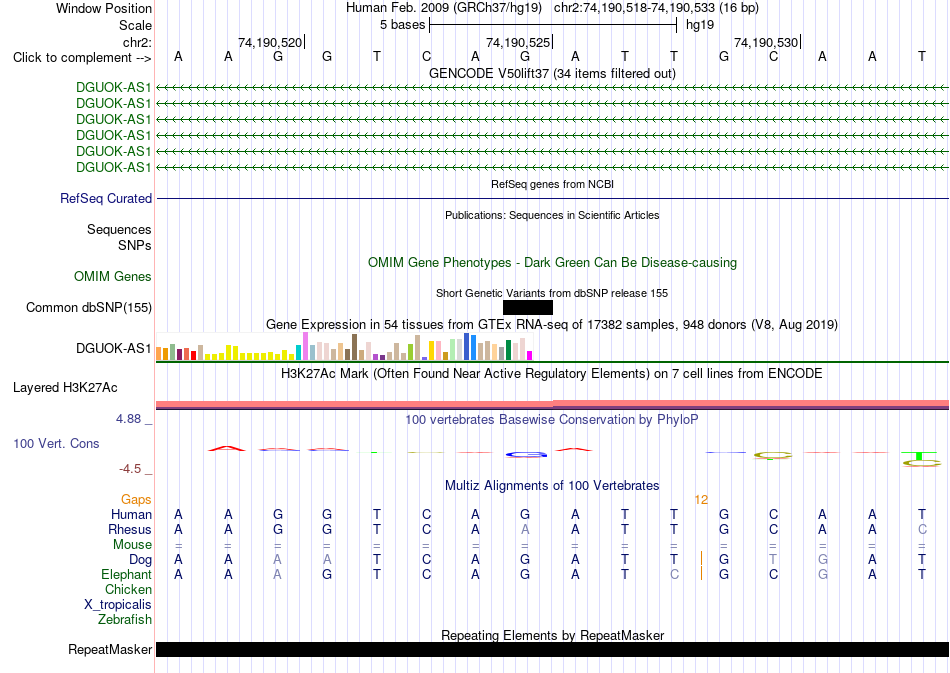Open 'Publications: Sequences in Scientific Articles' title
The width and height of the screenshot is (950, 673).
tap(552, 215)
